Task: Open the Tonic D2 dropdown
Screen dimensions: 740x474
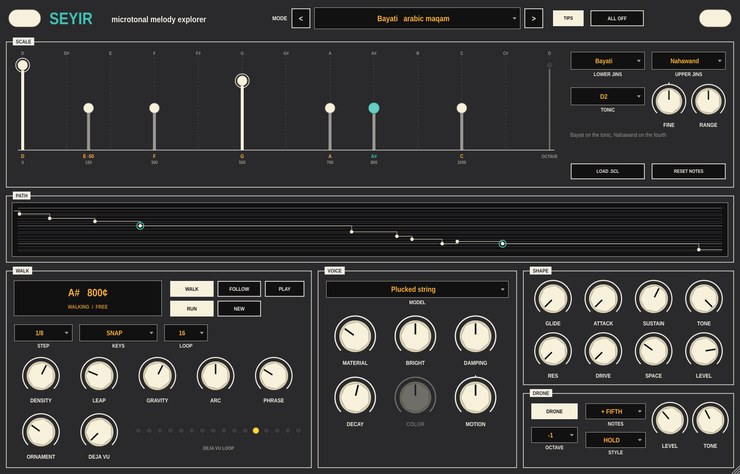Action: tap(607, 96)
